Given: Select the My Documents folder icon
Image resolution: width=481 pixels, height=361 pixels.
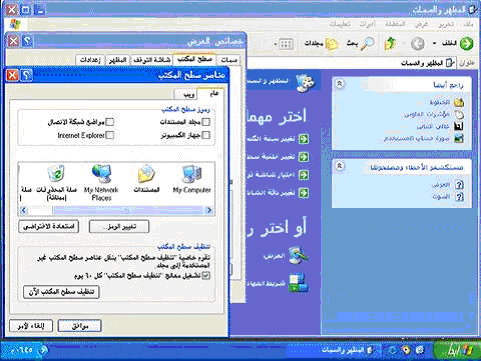Looking at the screenshot, I should pos(147,179).
